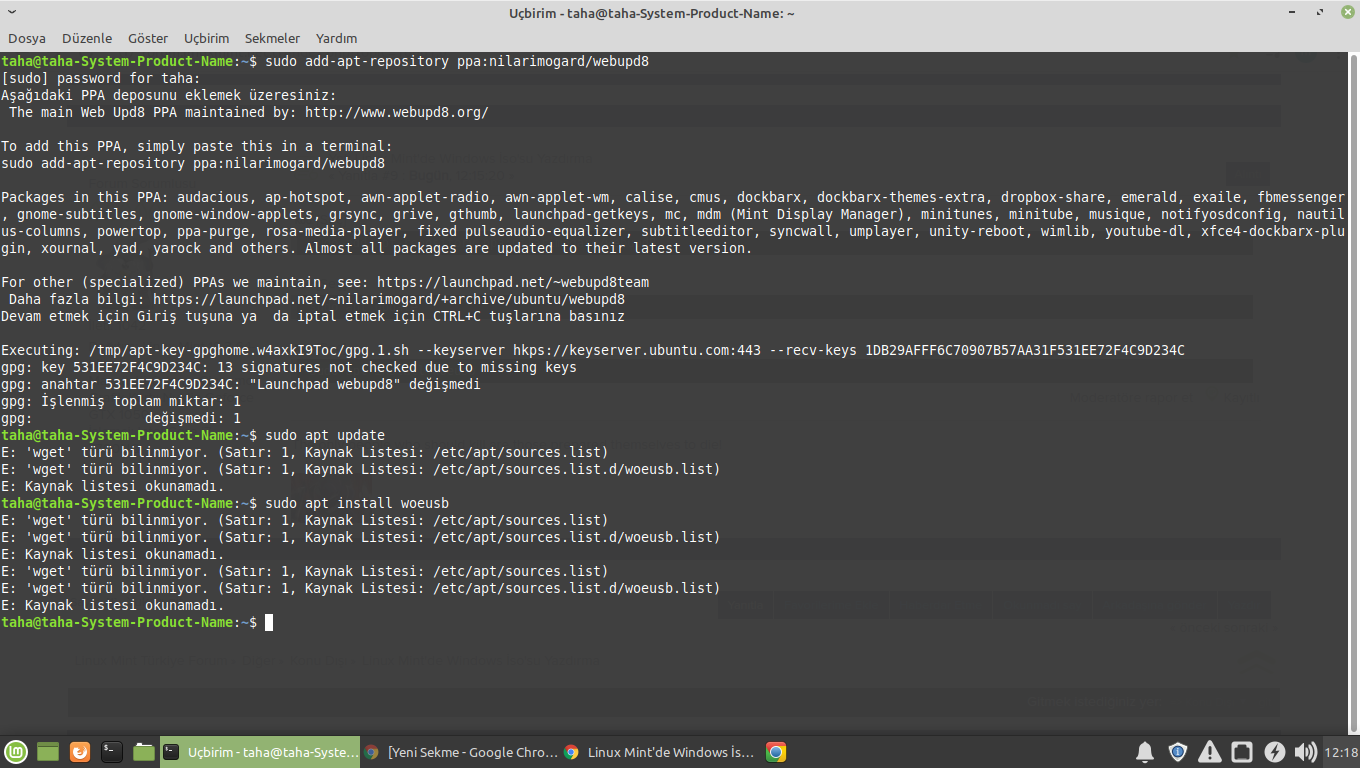The width and height of the screenshot is (1360, 768).
Task: Click the "sudo apt install woeusb" command line
Action: coord(357,503)
